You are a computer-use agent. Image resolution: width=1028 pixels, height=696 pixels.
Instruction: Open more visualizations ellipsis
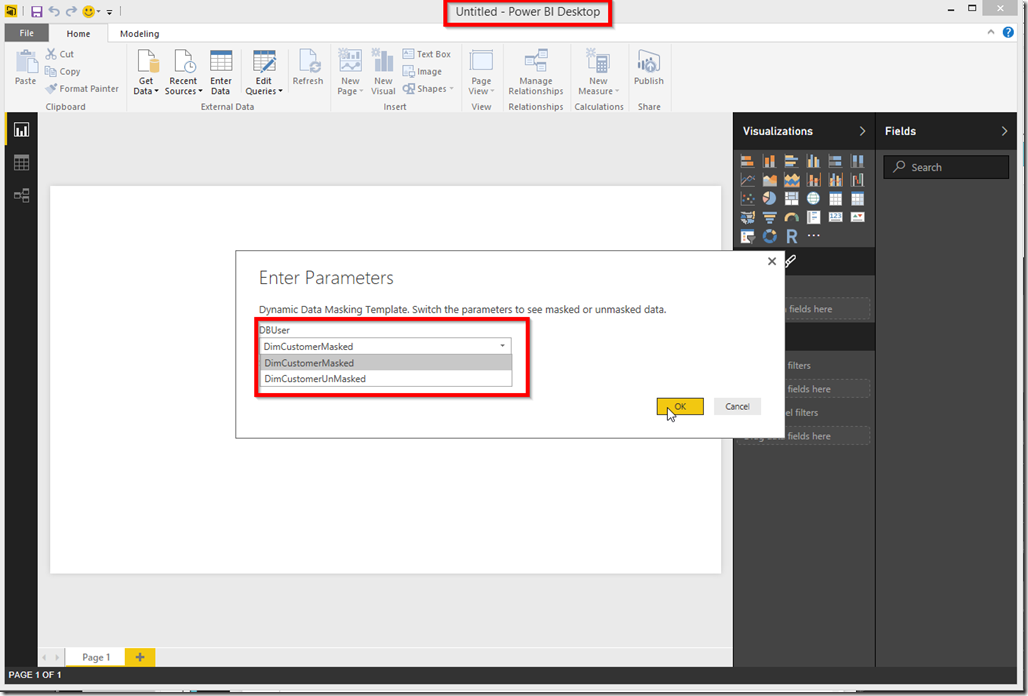click(814, 235)
